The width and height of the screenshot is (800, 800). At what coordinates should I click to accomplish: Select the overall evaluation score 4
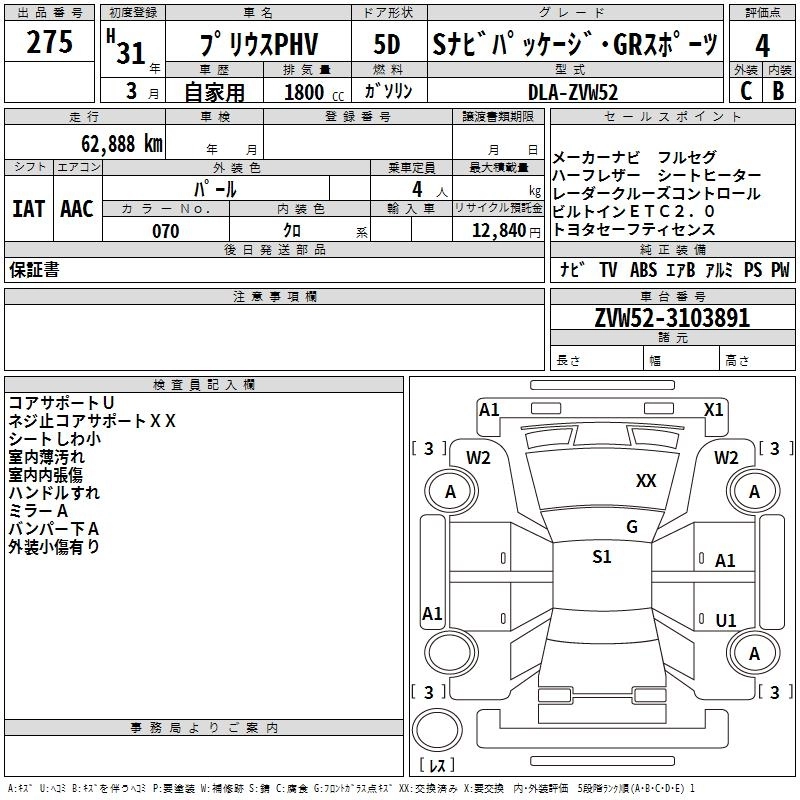pyautogui.click(x=762, y=45)
